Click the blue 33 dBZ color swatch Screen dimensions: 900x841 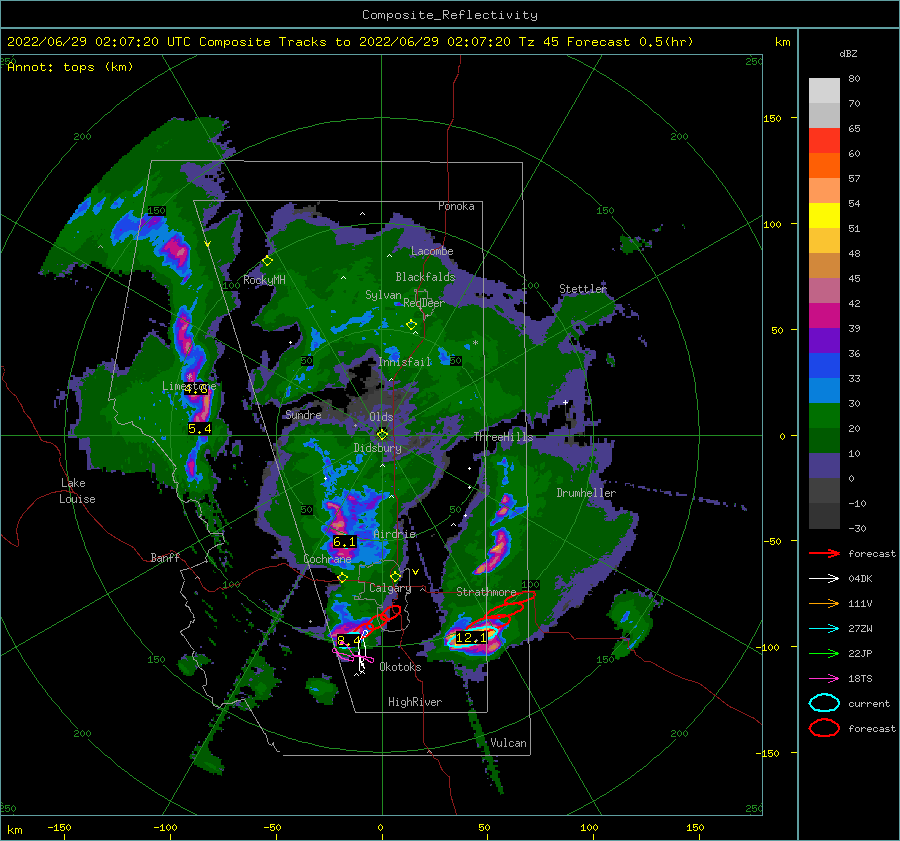pyautogui.click(x=824, y=366)
